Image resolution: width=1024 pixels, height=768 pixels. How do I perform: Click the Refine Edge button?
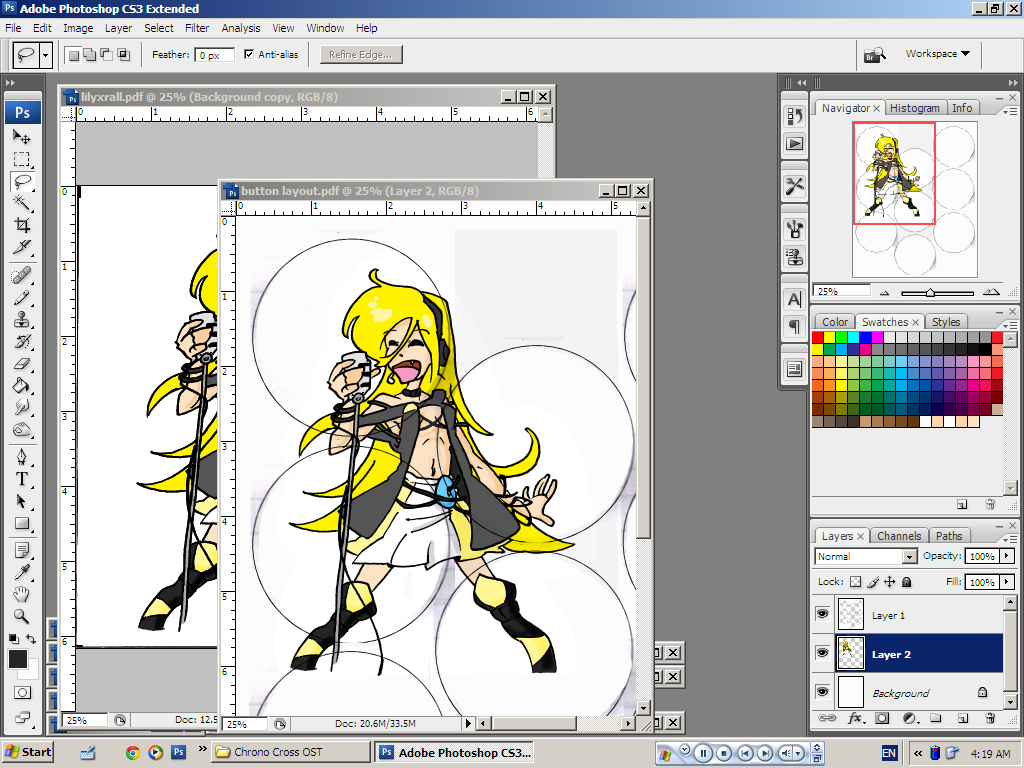point(360,55)
